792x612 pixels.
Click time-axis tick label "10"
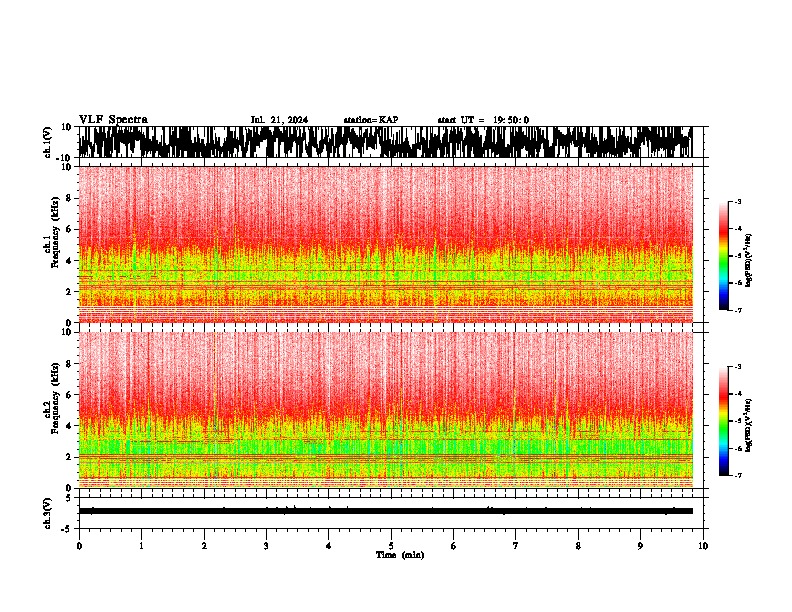(x=703, y=546)
